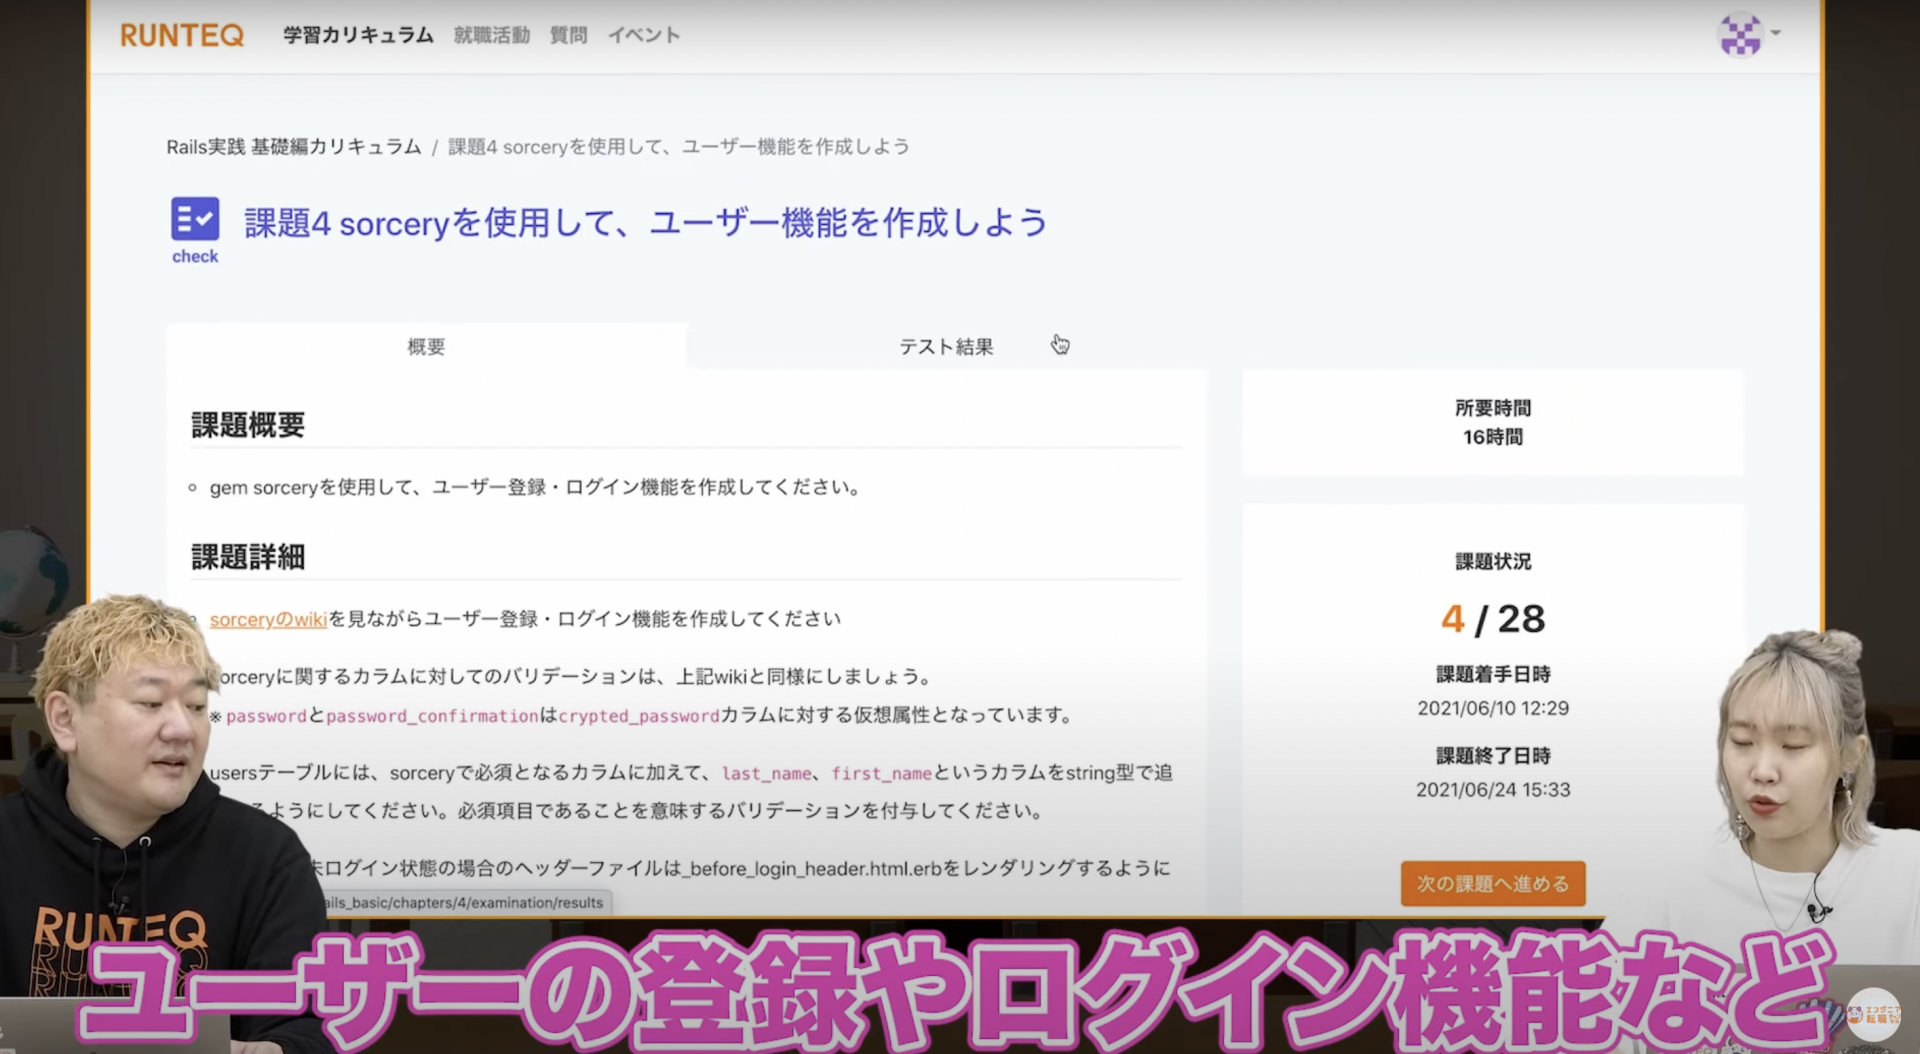The height and width of the screenshot is (1054, 1920).
Task: Click the 2021/06/10 12:29 start date
Action: click(x=1493, y=708)
